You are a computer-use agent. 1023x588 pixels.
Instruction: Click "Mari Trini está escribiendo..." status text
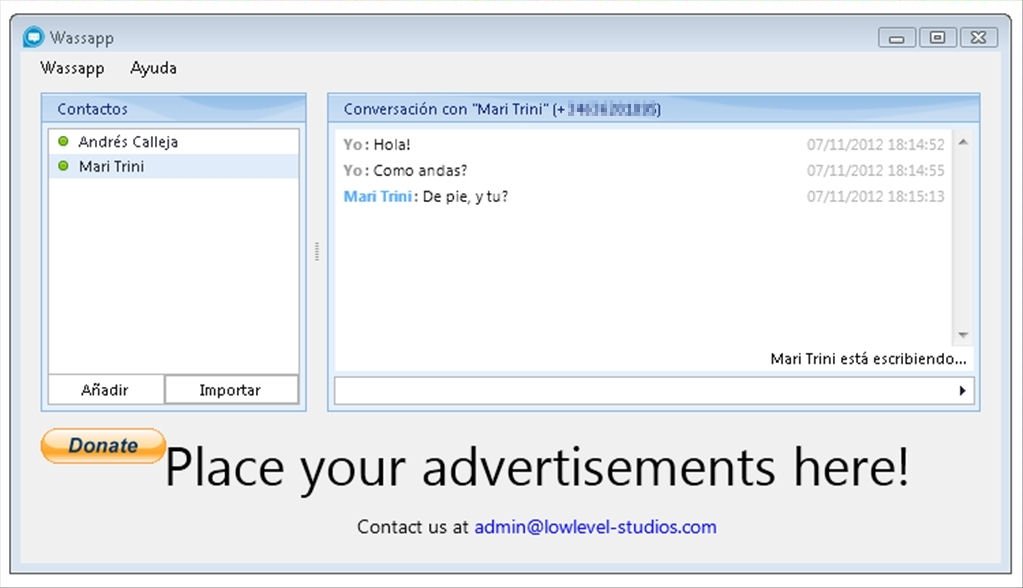click(868, 359)
